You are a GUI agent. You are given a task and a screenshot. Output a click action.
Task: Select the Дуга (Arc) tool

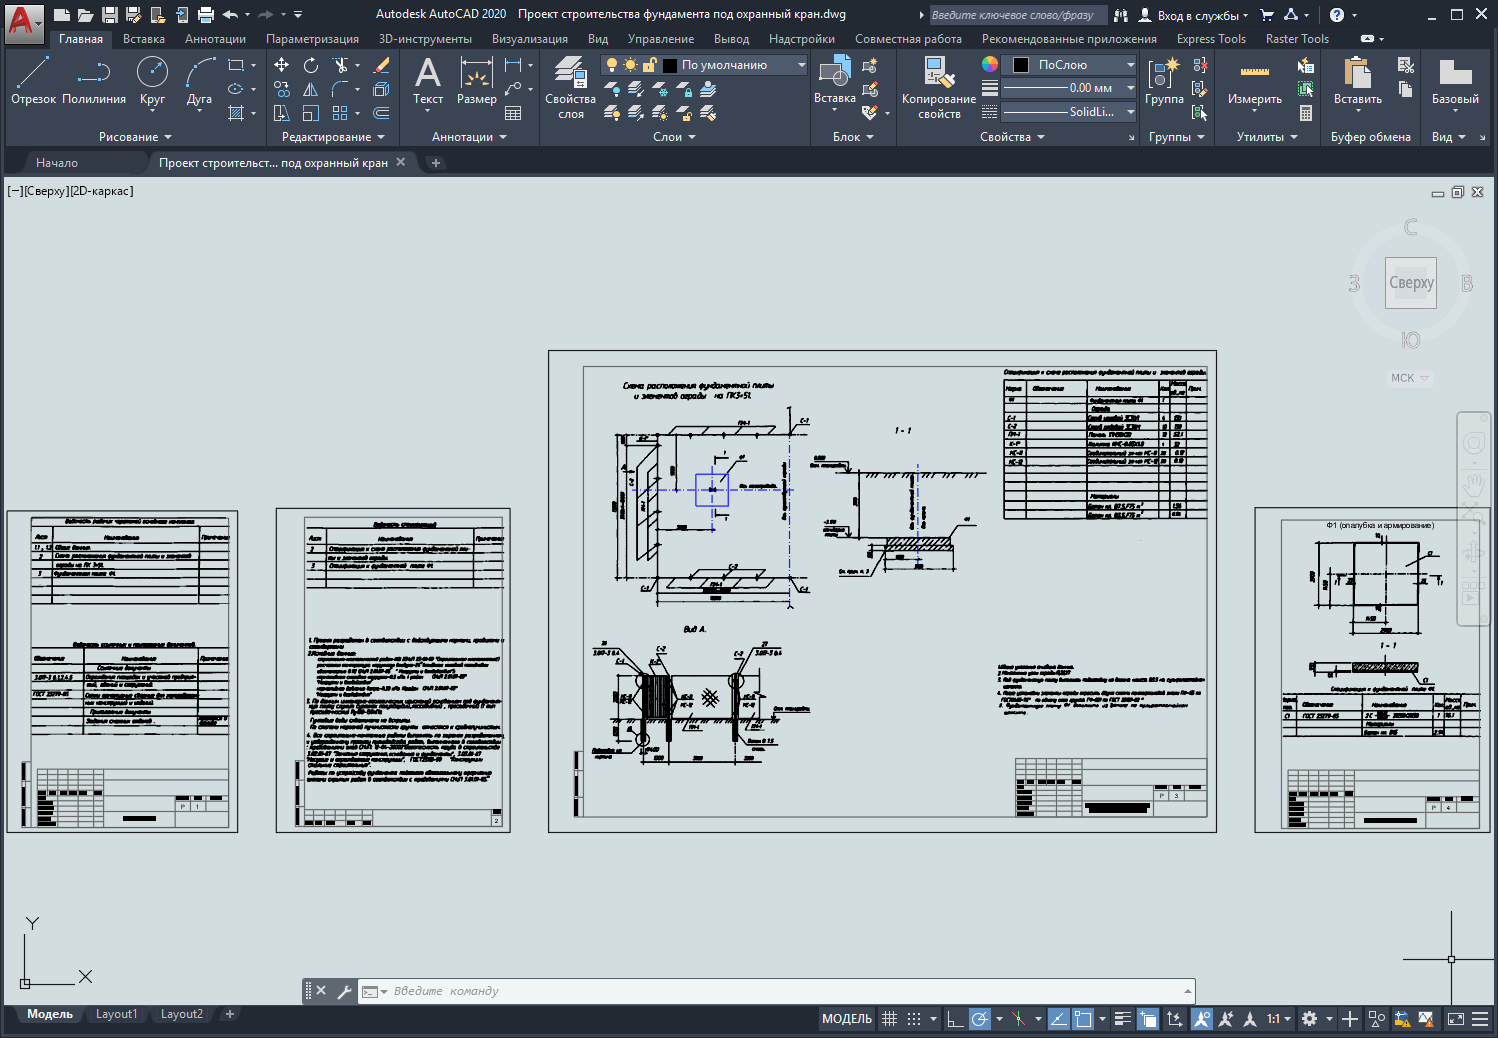tap(199, 81)
